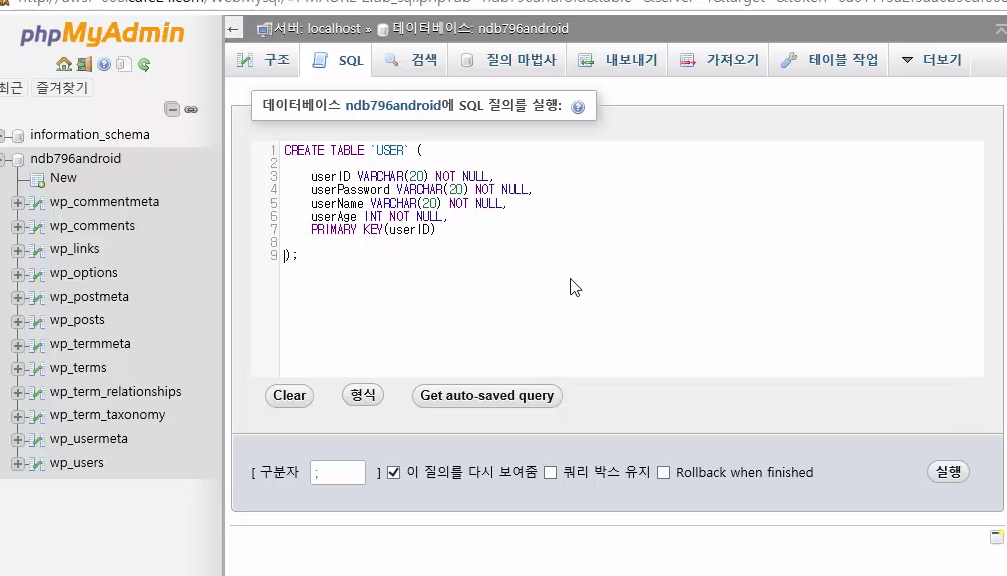The height and width of the screenshot is (576, 1007).
Task: Click the wp_comments table icon
Action: point(37,227)
